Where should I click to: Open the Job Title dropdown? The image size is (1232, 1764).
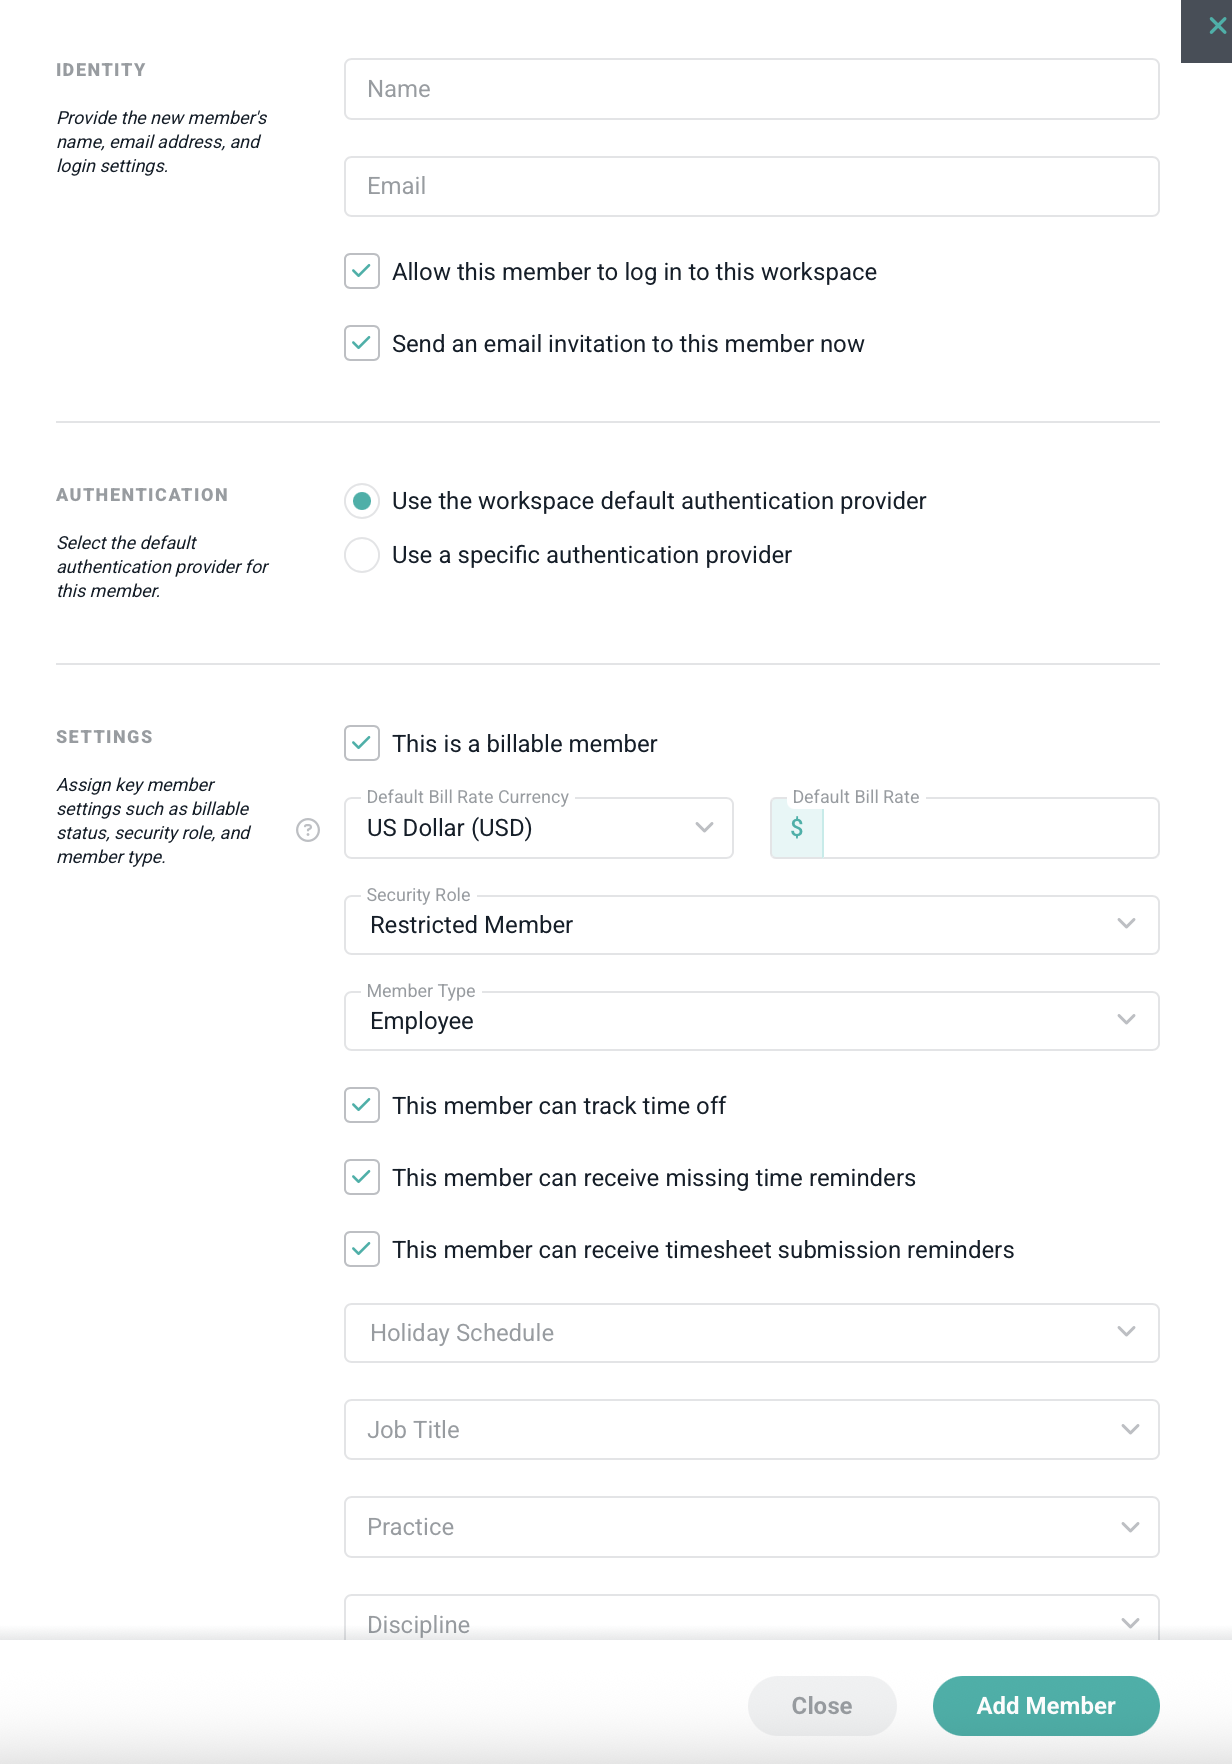[751, 1430]
